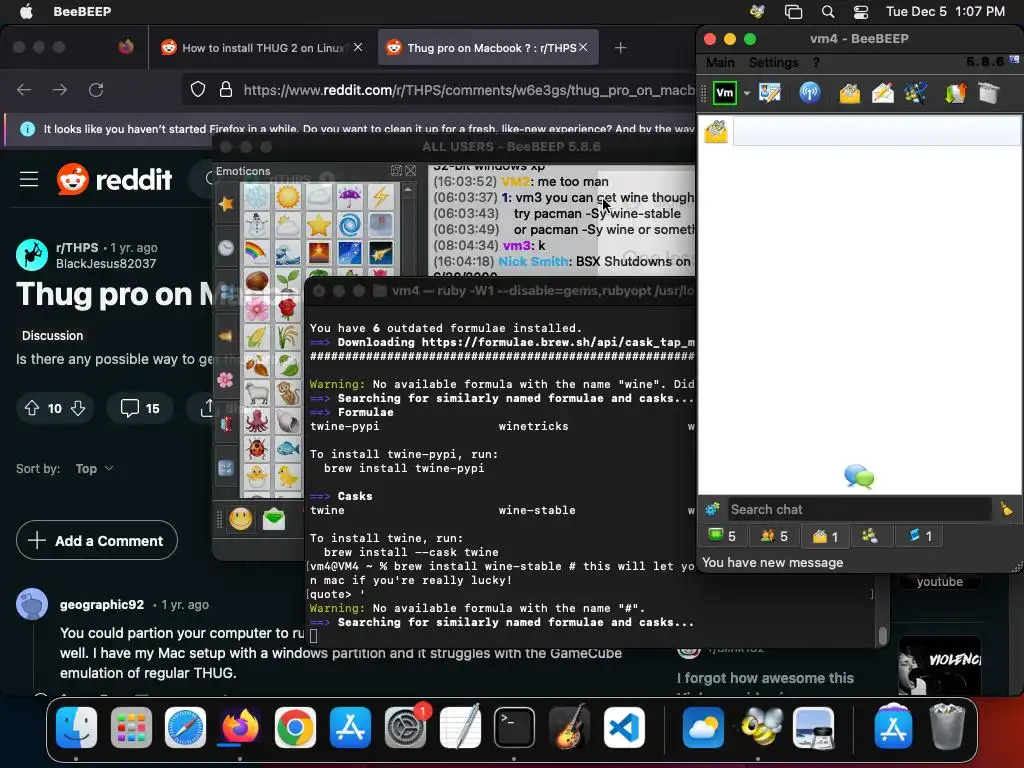The image size is (1024, 768).
Task: Click the smiley face button below emoticons
Action: pos(240,519)
